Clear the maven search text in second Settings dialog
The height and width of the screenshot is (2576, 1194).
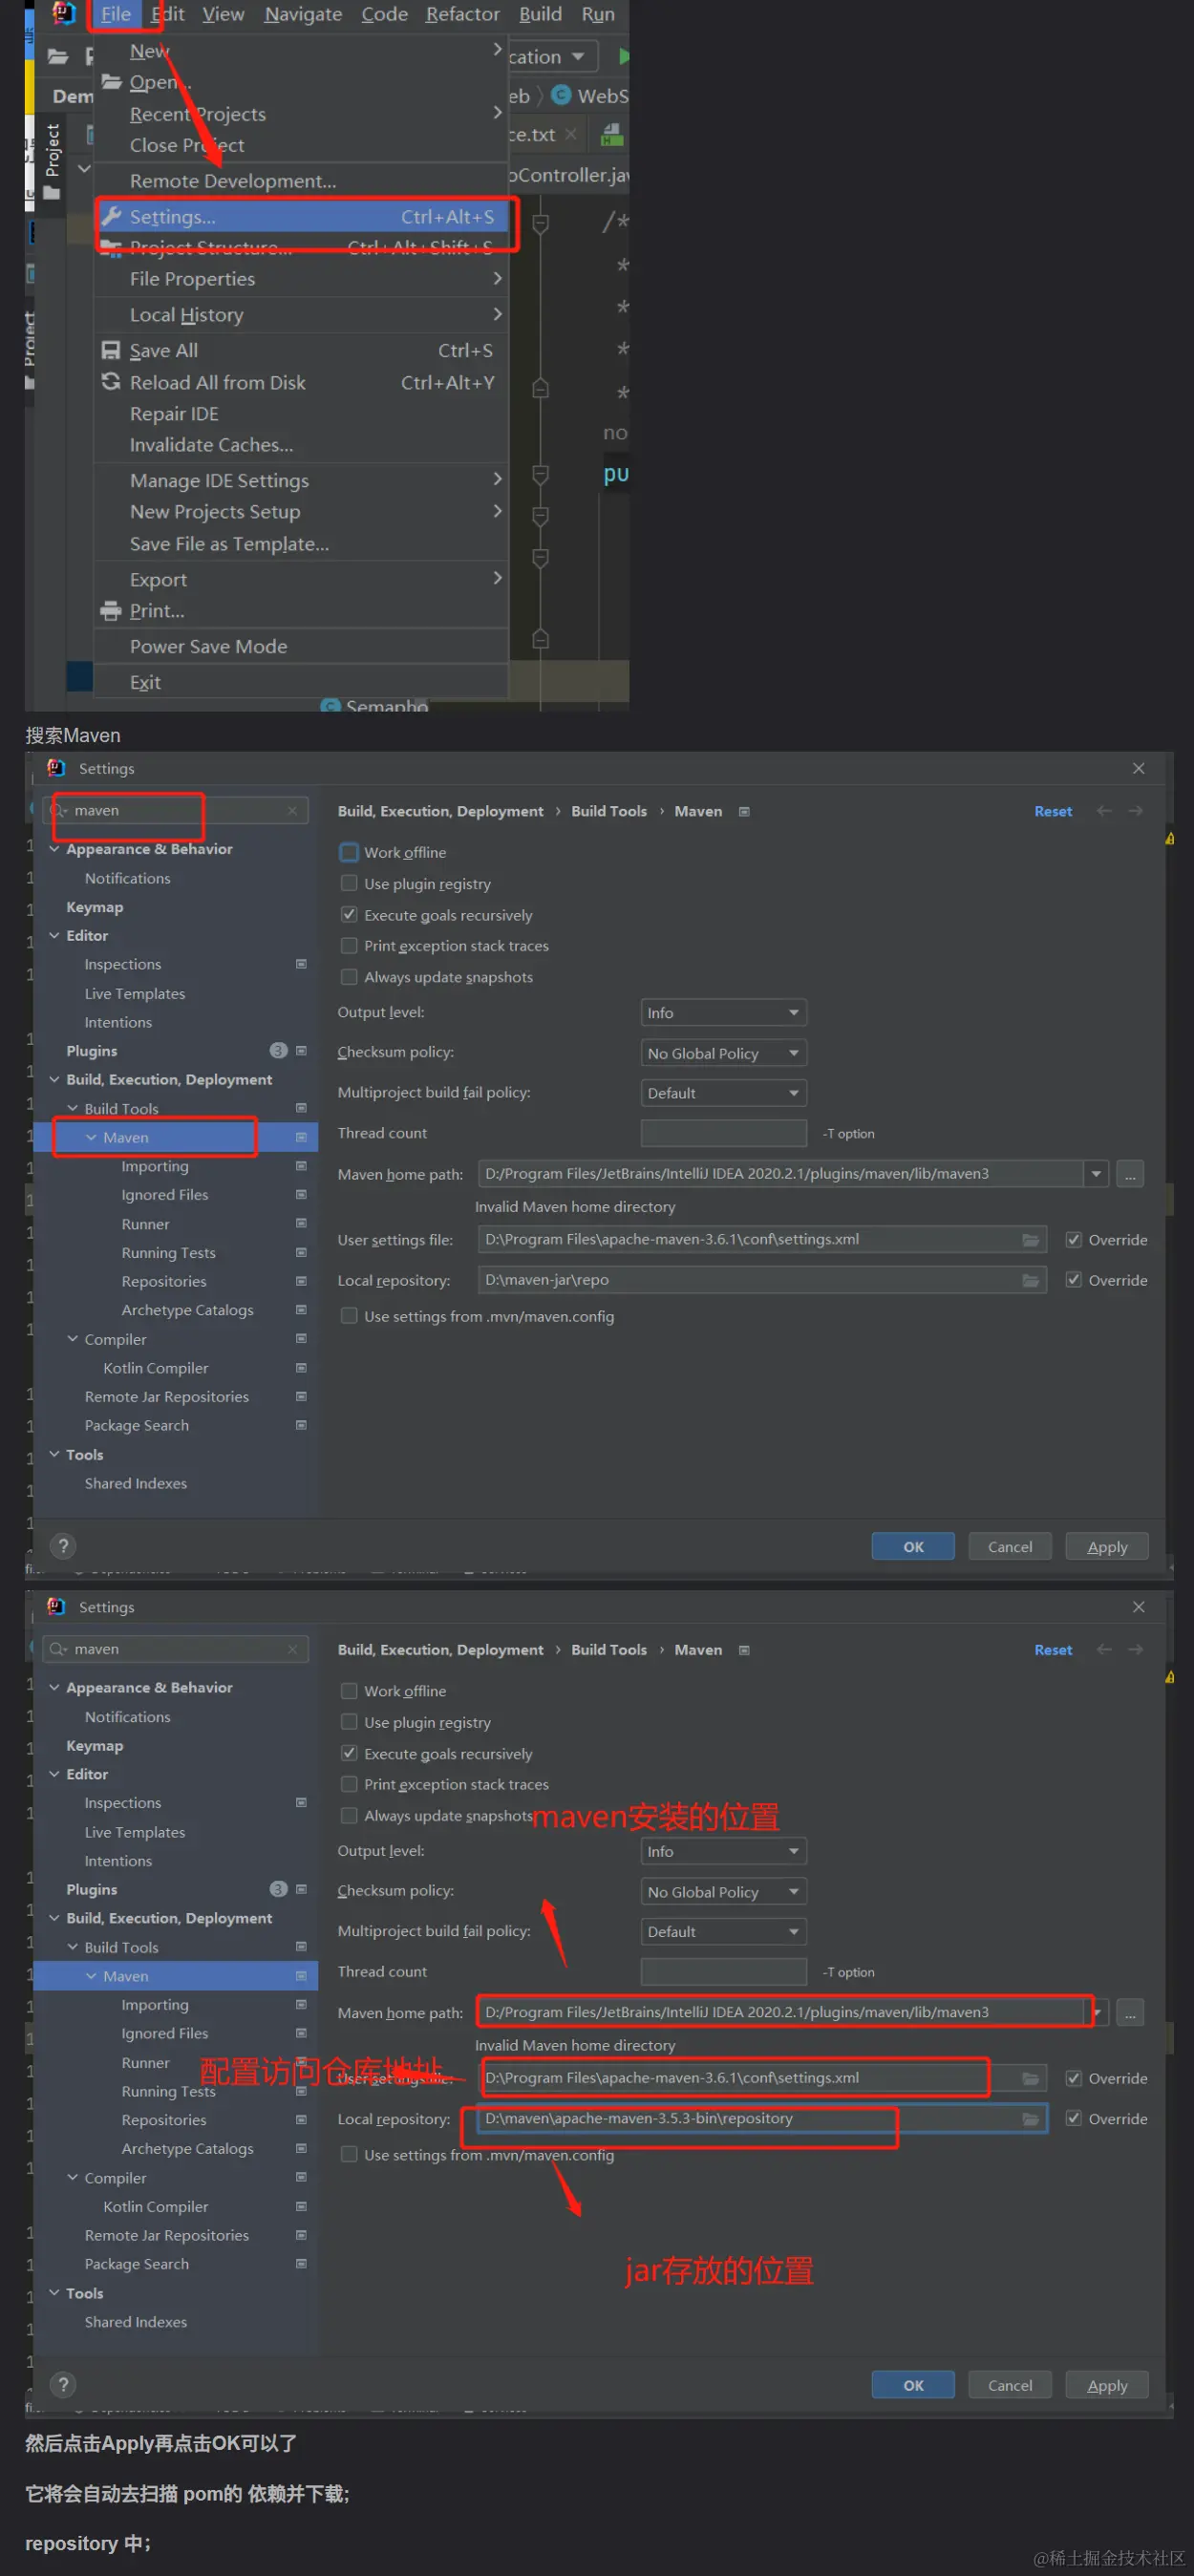click(x=292, y=1649)
